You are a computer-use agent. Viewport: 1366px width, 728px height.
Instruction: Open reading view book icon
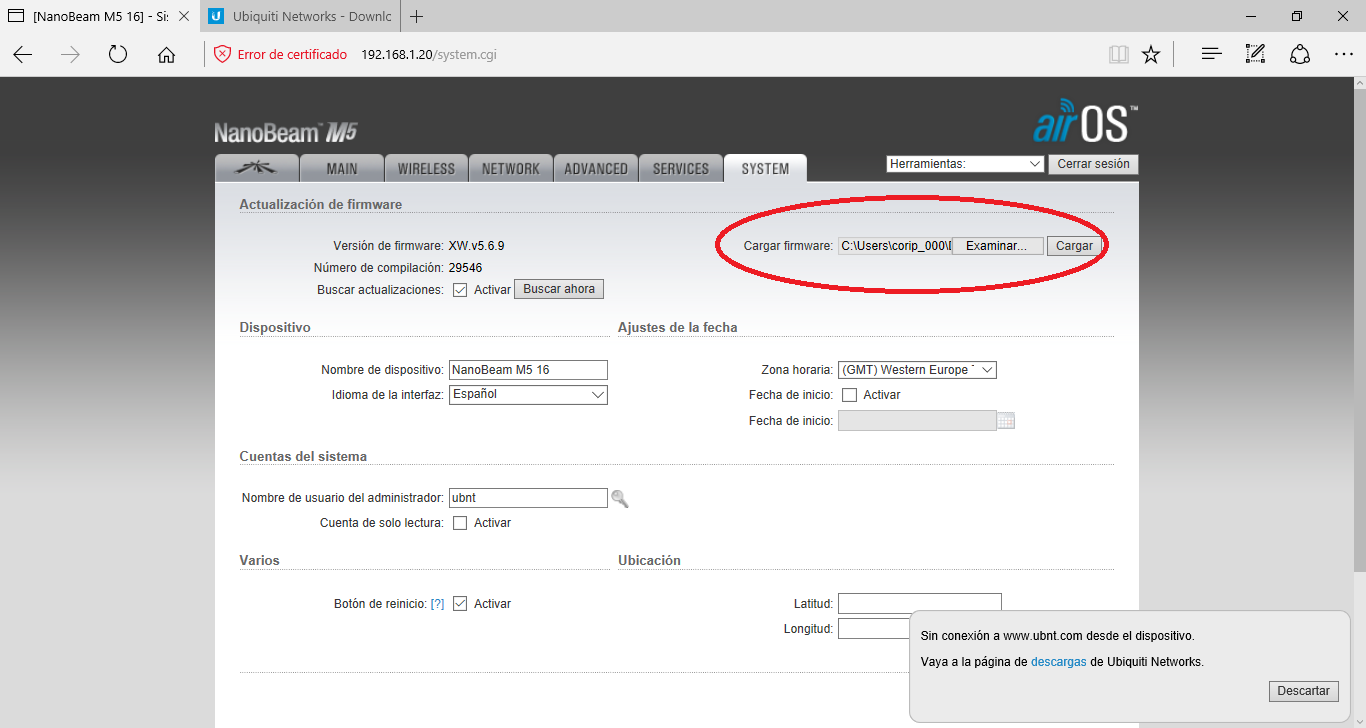click(1119, 54)
